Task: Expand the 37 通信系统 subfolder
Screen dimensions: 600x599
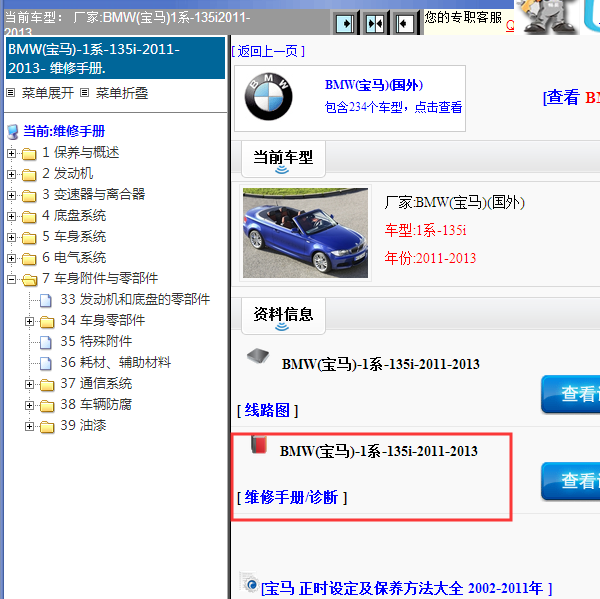Action: pos(29,384)
